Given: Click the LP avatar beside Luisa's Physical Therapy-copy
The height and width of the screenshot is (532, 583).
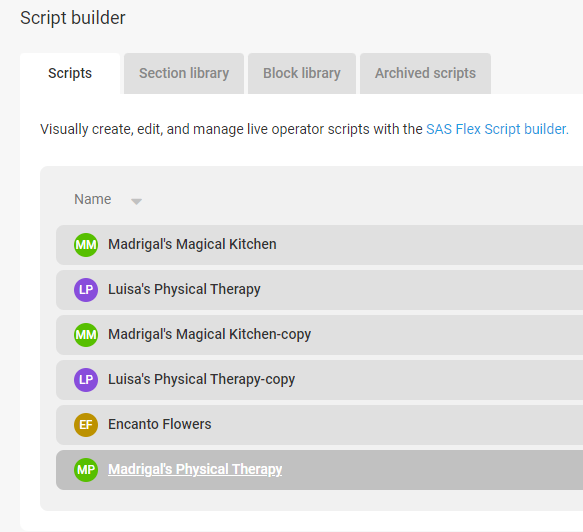Looking at the screenshot, I should pos(86,380).
